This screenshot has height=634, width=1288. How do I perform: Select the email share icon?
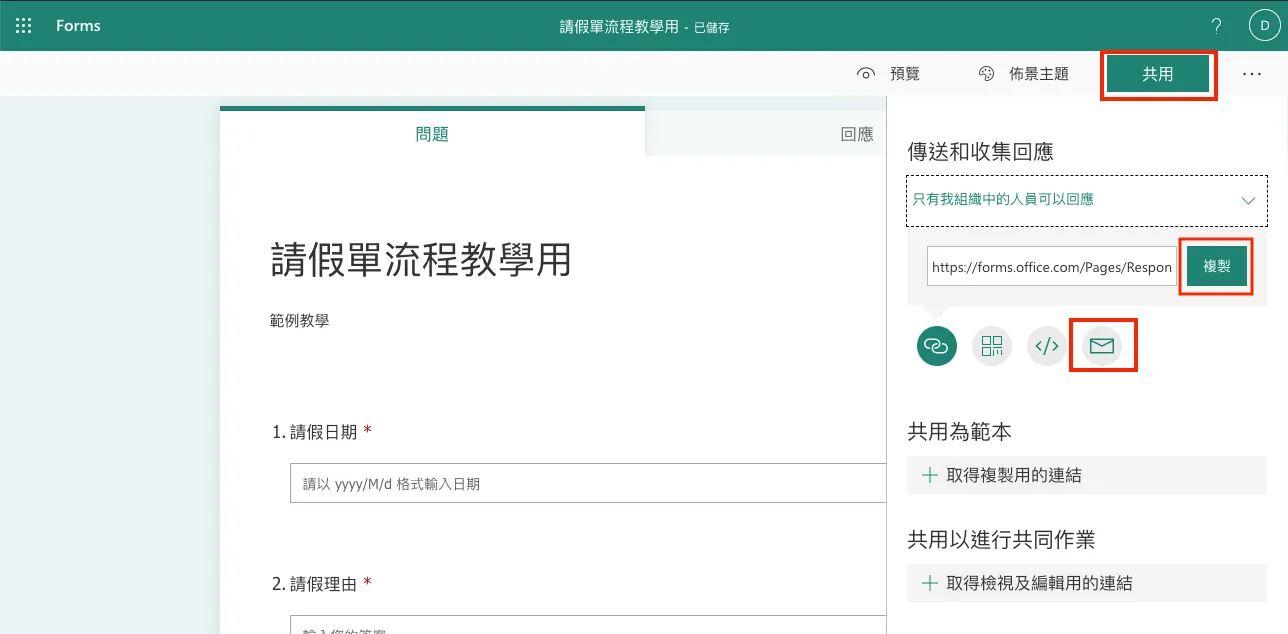point(1102,346)
